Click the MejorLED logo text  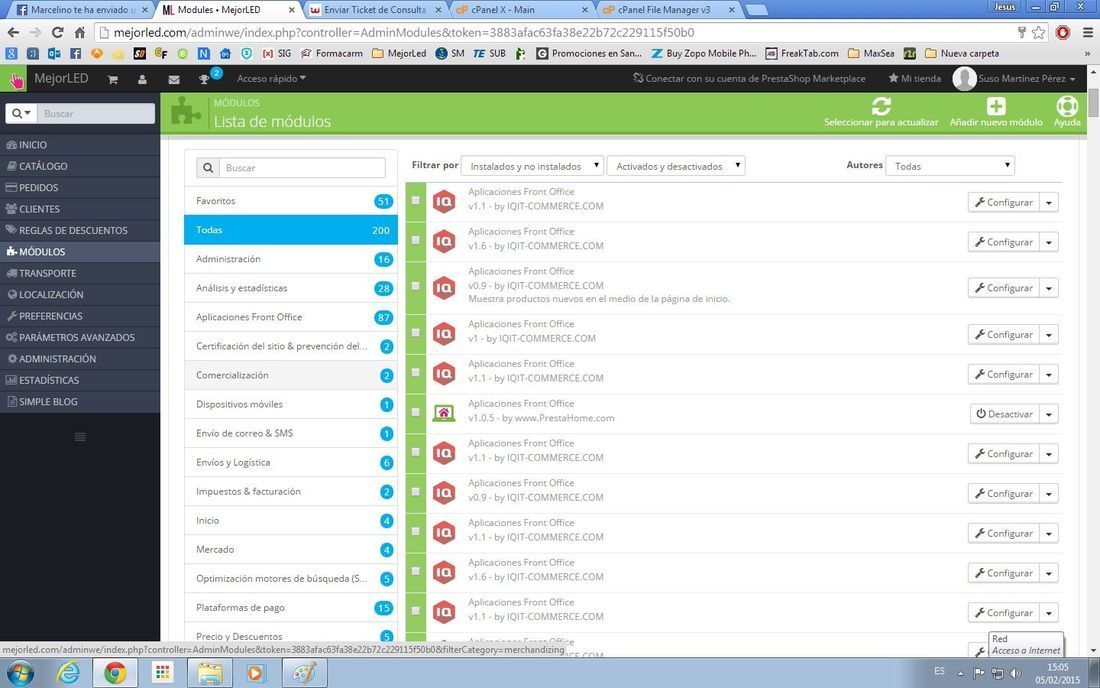[61, 79]
